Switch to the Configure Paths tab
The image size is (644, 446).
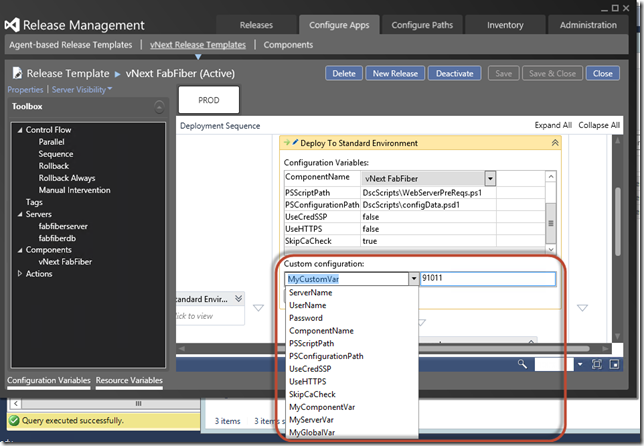click(424, 25)
